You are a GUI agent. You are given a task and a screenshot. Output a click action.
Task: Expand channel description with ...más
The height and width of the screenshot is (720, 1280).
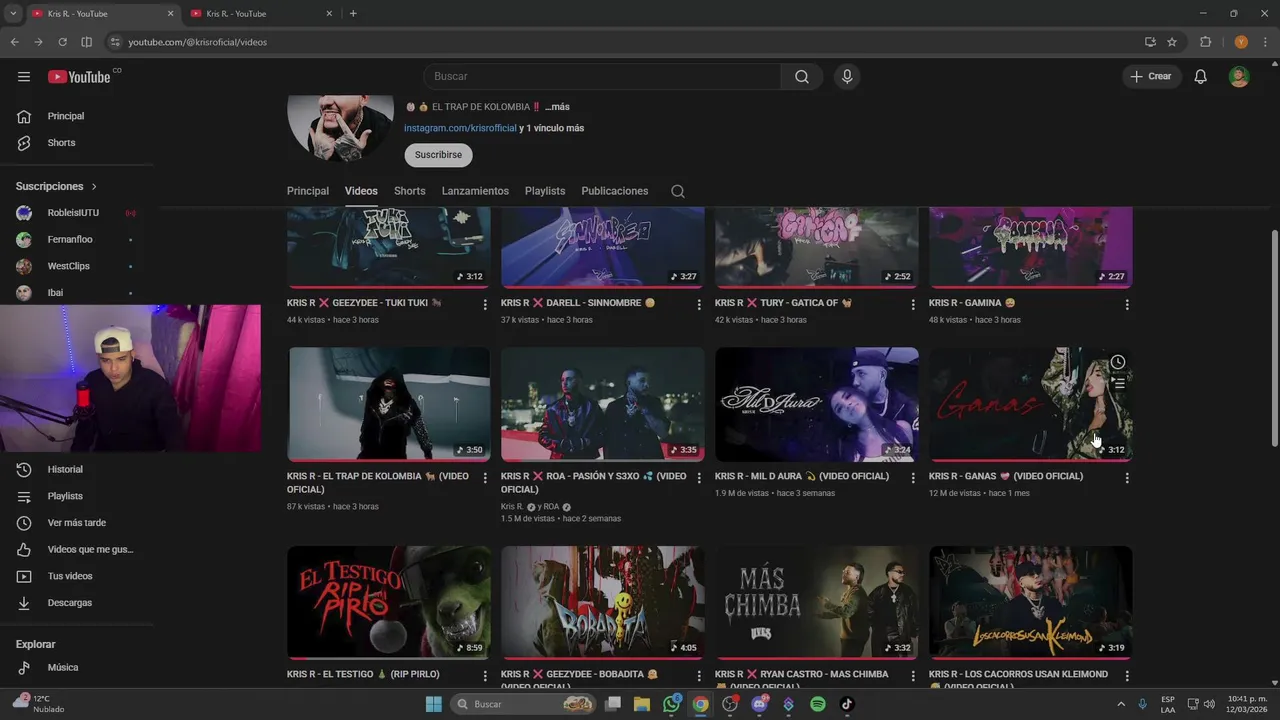coord(557,107)
